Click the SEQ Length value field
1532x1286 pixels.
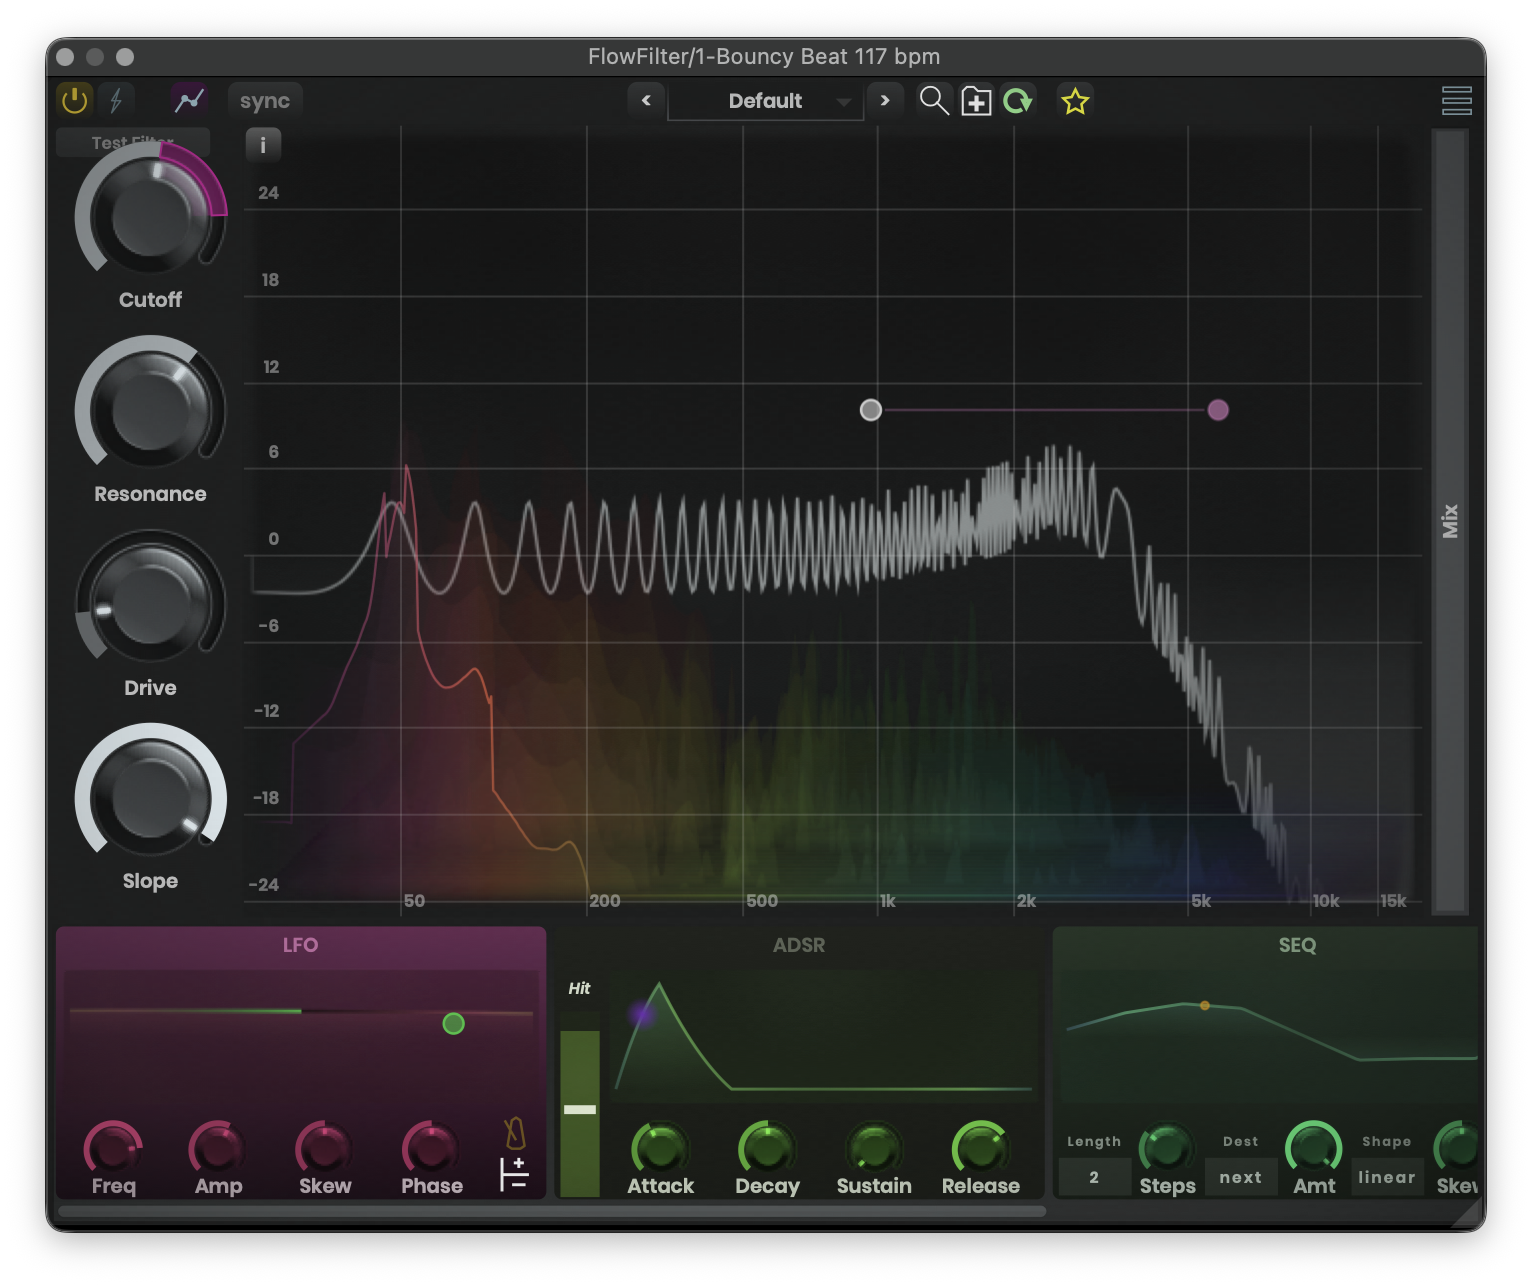point(1094,1178)
